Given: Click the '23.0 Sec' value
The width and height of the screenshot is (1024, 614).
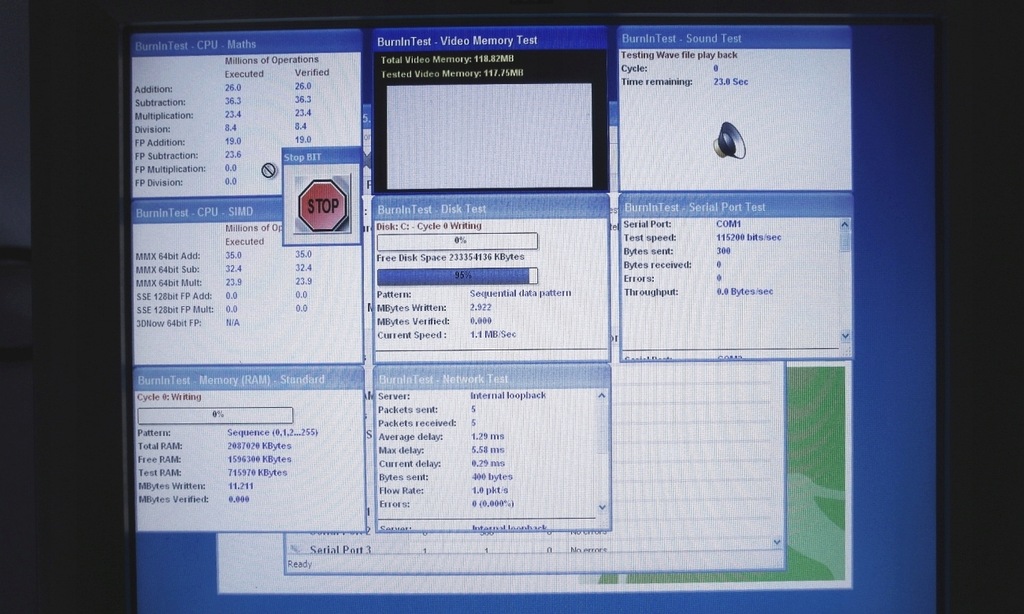Looking at the screenshot, I should (731, 82).
